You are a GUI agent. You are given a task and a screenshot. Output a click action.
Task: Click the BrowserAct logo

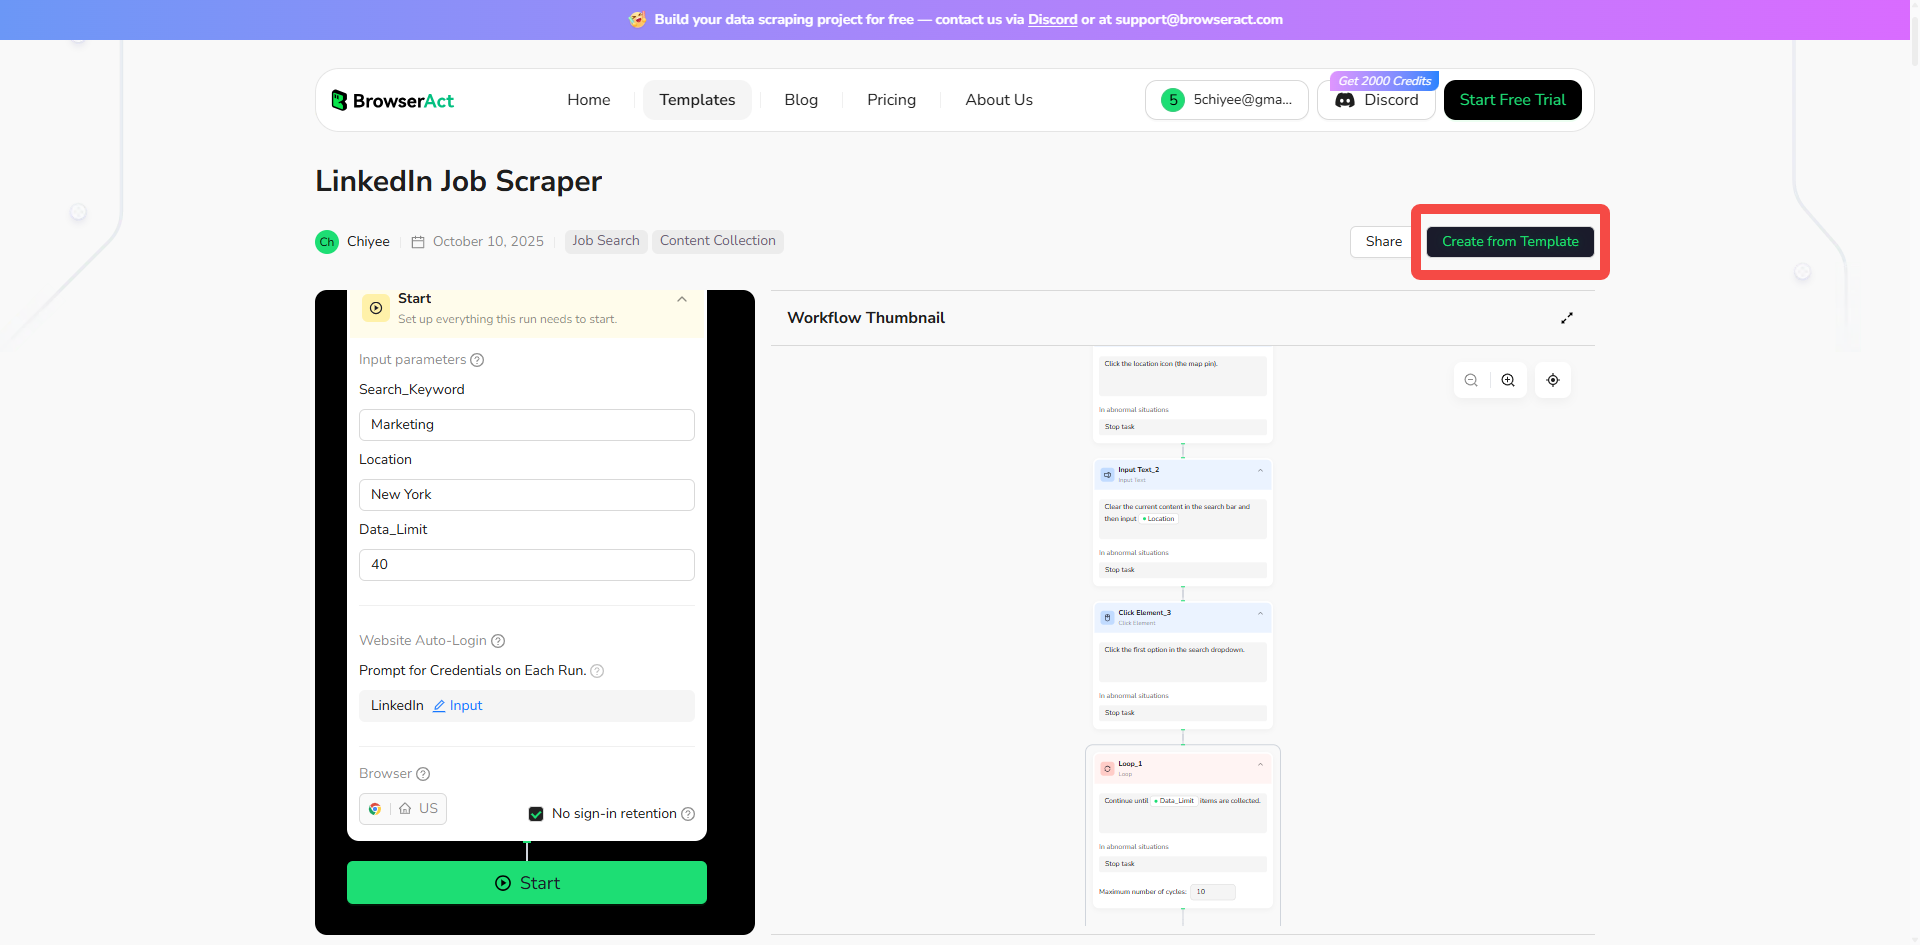point(392,100)
